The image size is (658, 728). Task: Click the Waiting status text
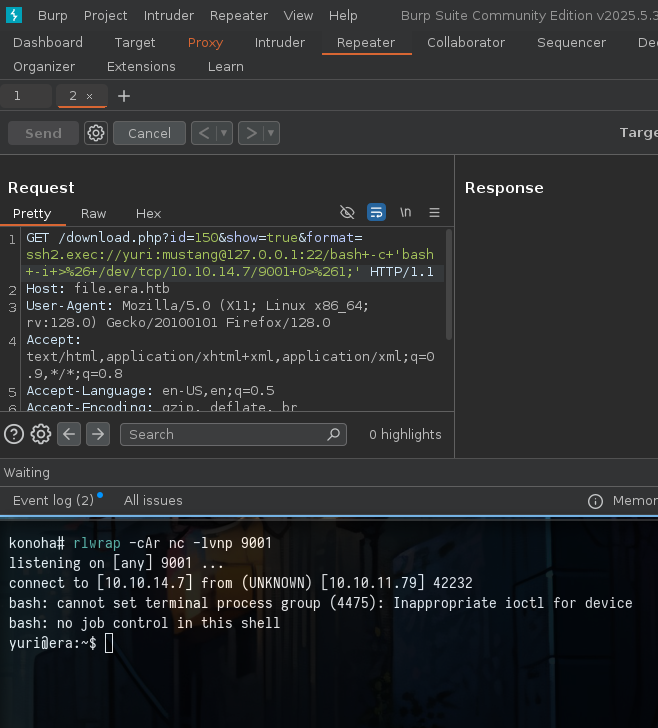(26, 473)
